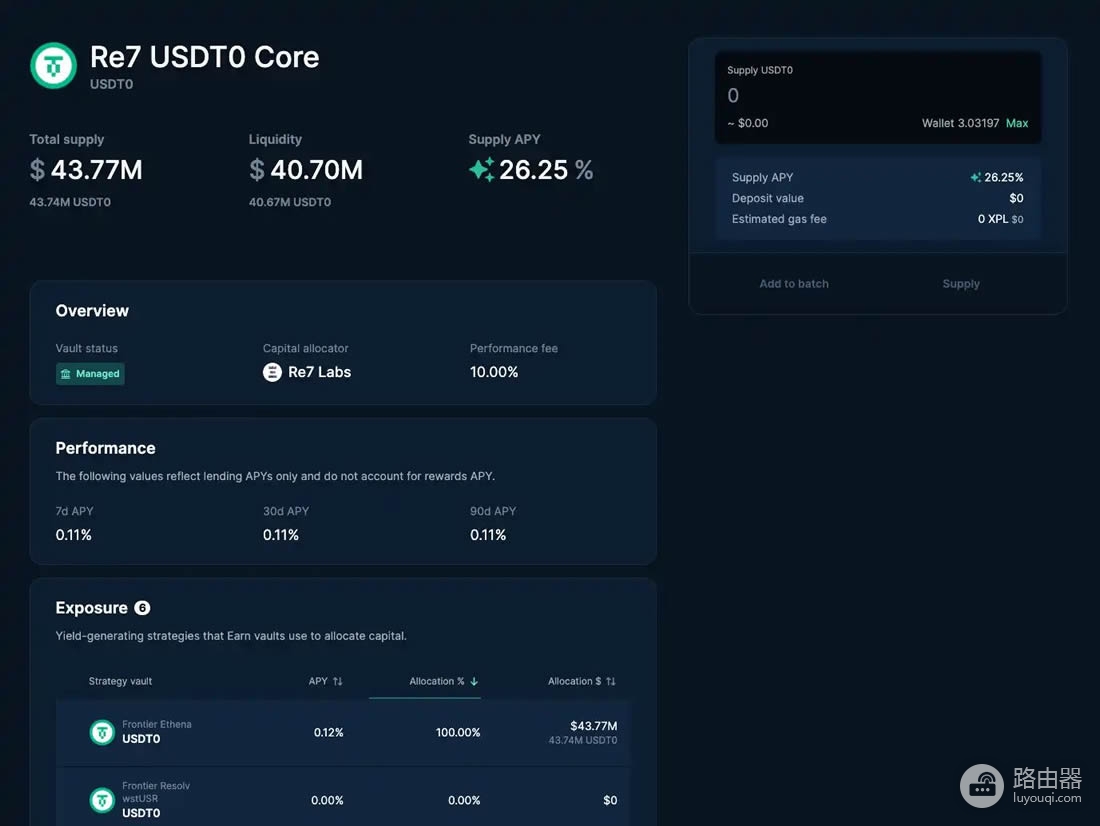Click the Re7 USDT0 Core token logo
Viewport: 1100px width, 826px height.
(x=53, y=66)
